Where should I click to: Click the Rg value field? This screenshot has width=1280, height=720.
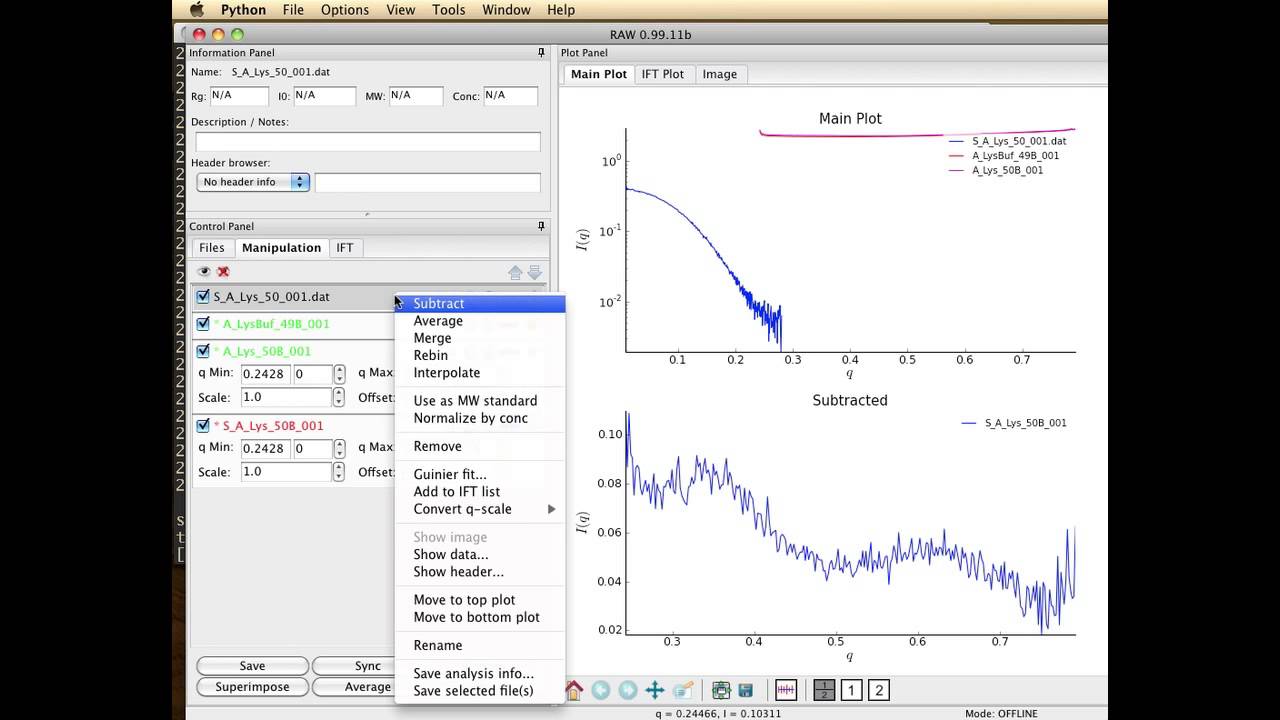[x=239, y=96]
